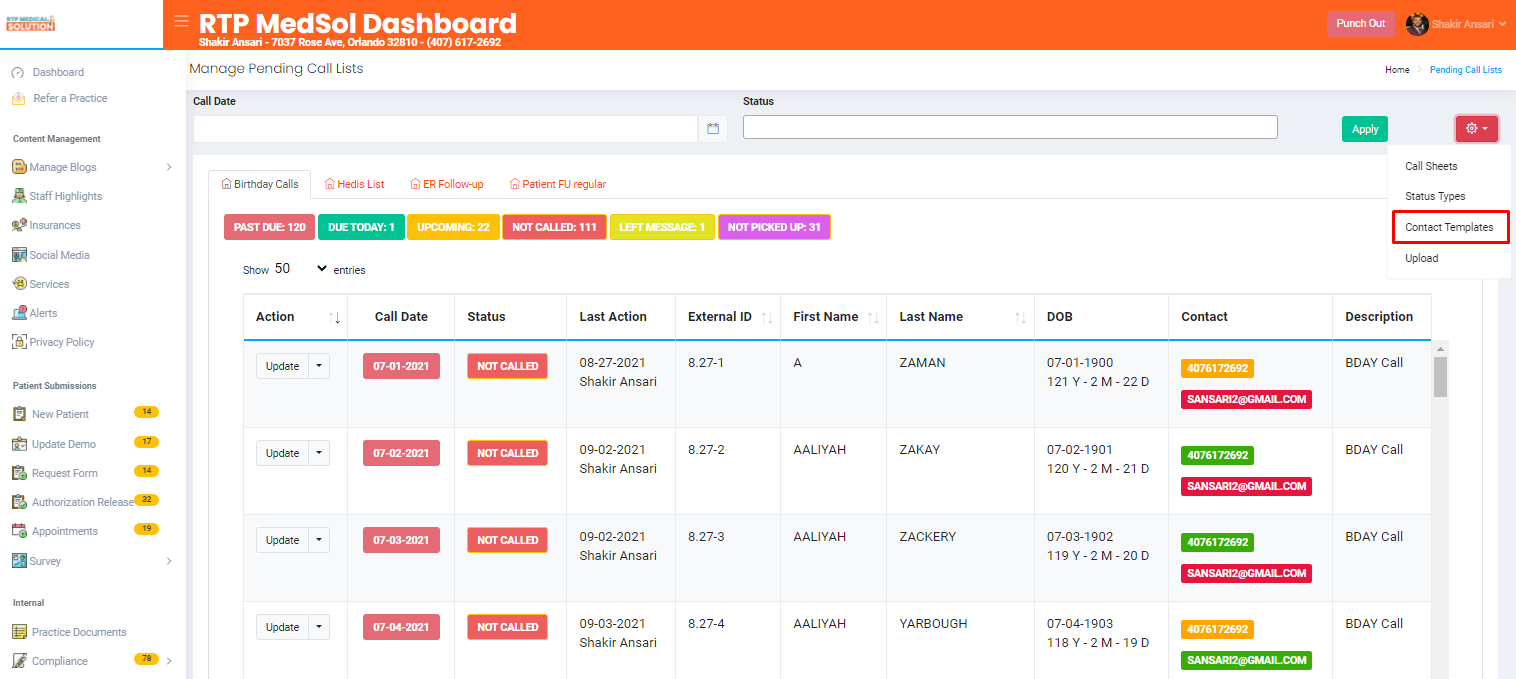Click the Appointments sidebar icon
The height and width of the screenshot is (679, 1516).
pos(19,531)
